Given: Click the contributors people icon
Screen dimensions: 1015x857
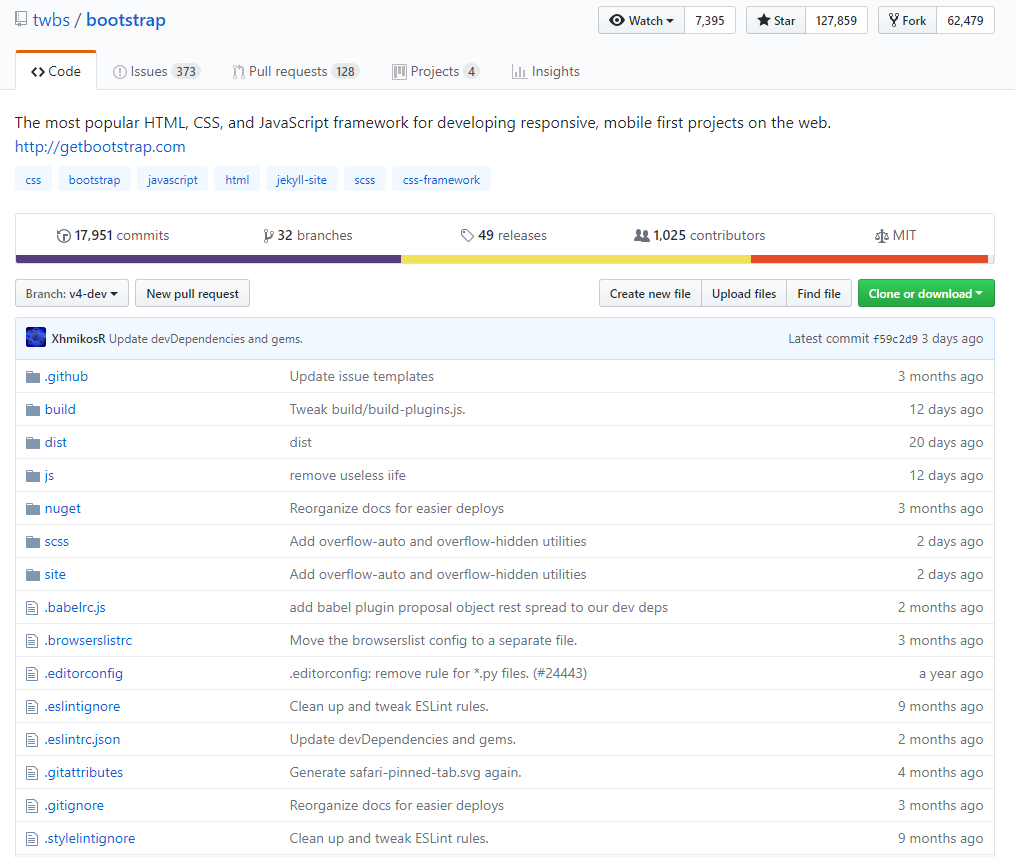Looking at the screenshot, I should click(641, 236).
